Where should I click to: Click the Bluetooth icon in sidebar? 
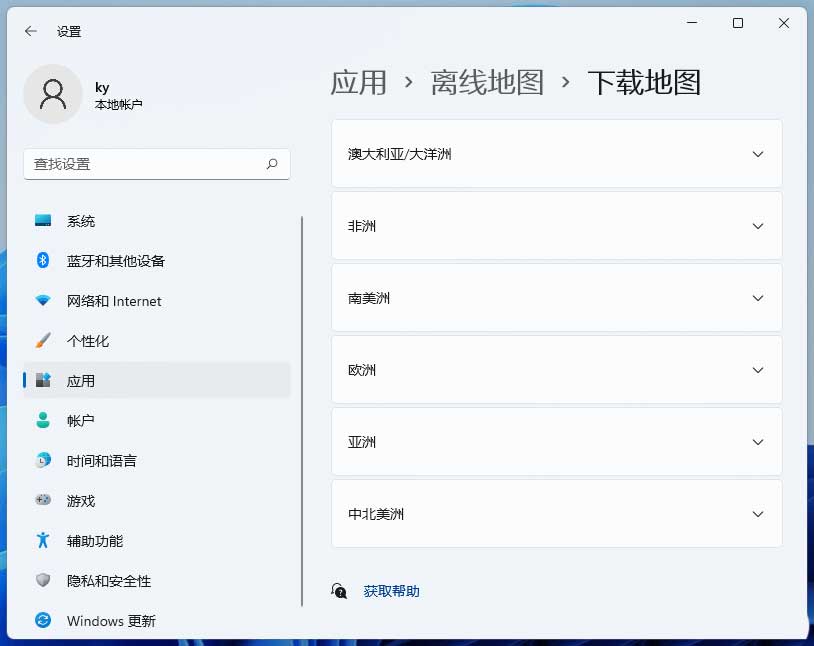tap(43, 261)
